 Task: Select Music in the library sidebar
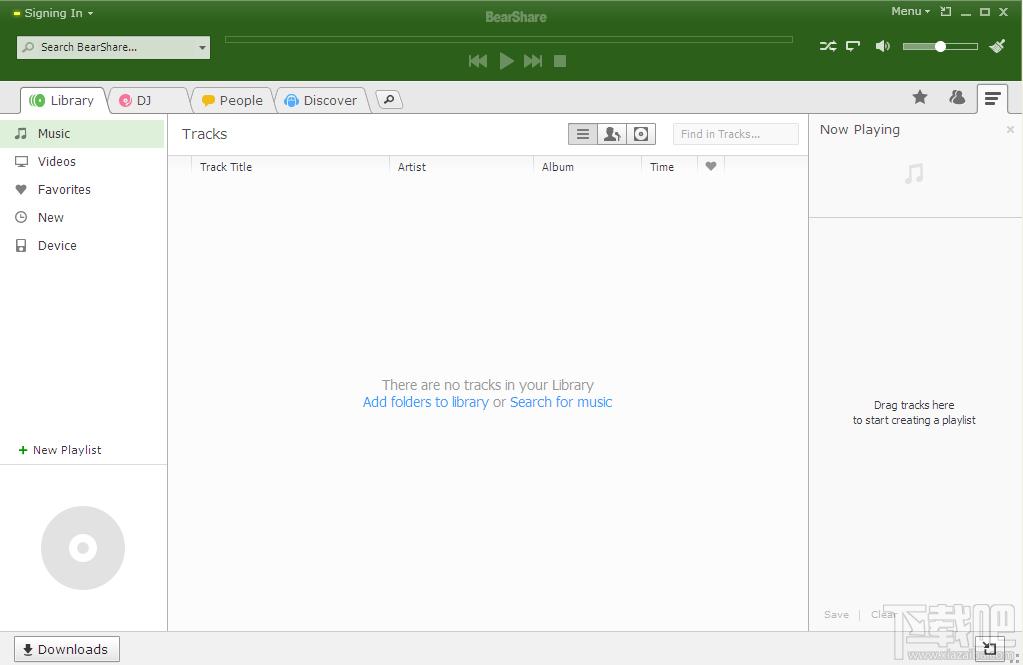[x=82, y=134]
